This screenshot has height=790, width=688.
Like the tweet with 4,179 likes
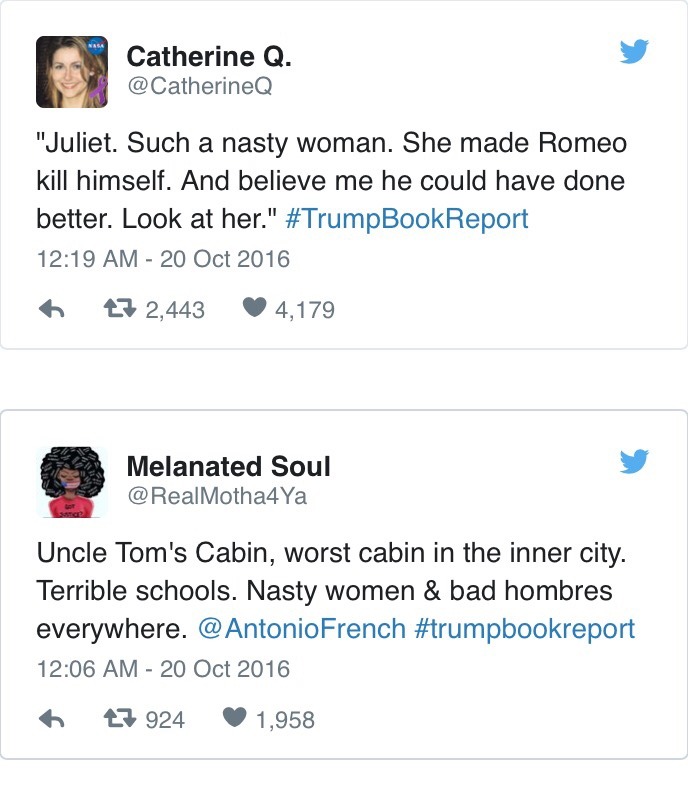pyautogui.click(x=256, y=310)
